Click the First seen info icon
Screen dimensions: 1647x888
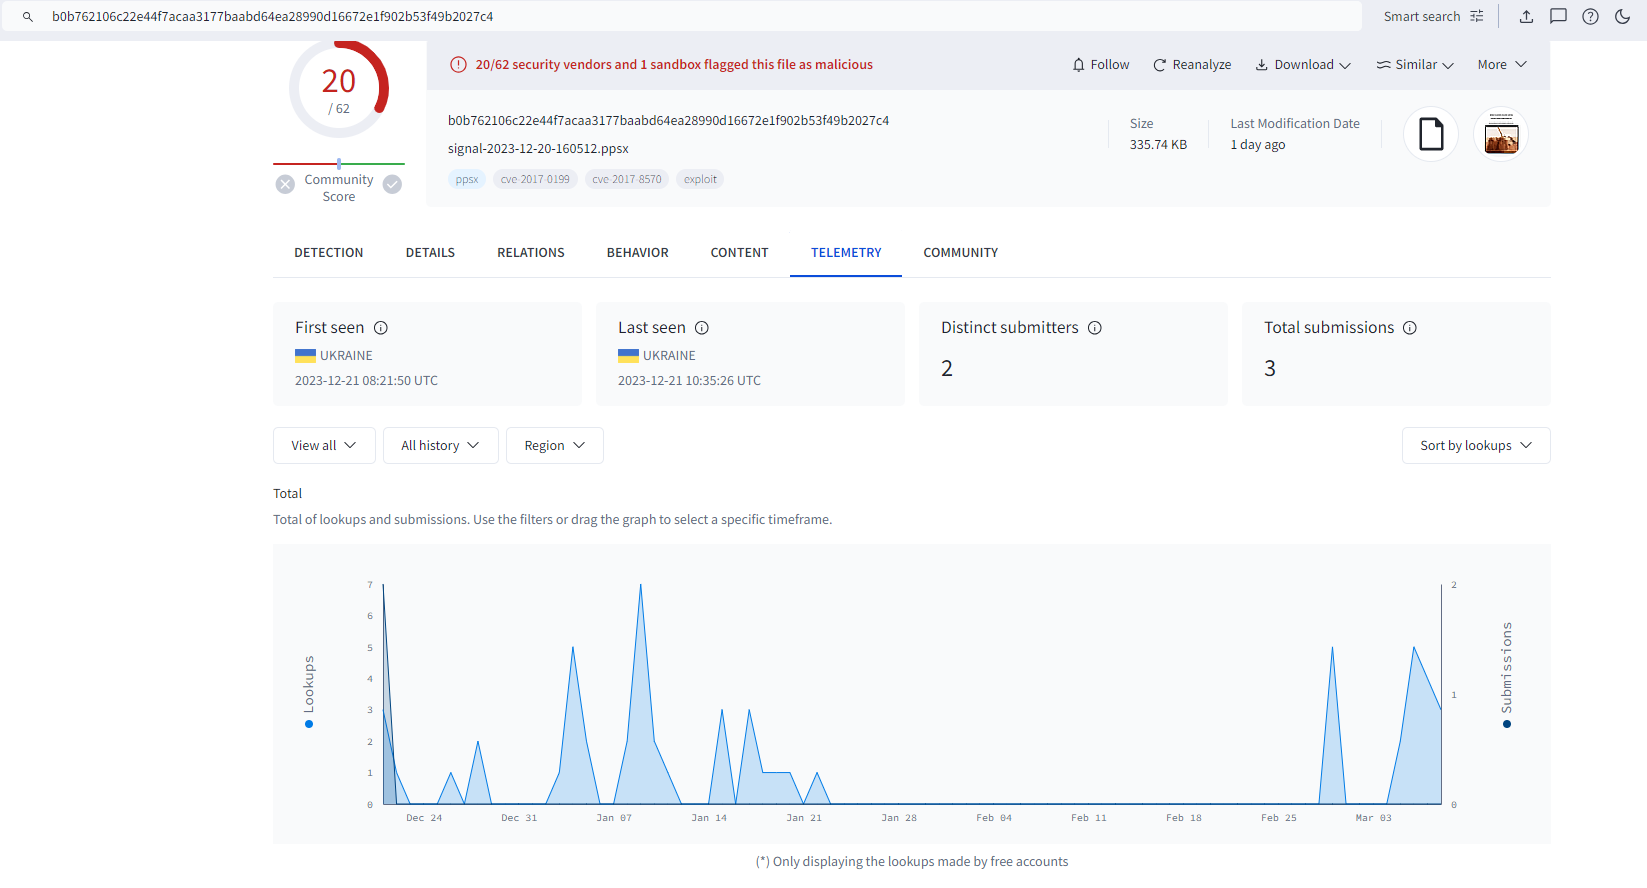click(x=381, y=328)
